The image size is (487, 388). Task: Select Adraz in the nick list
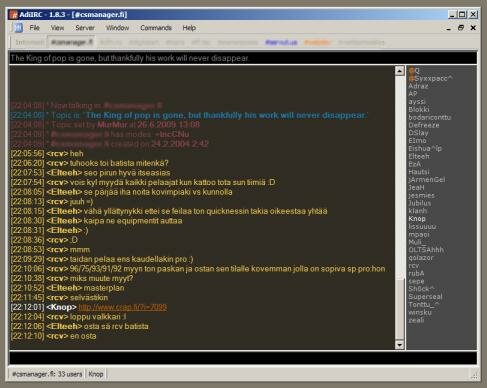pos(418,86)
